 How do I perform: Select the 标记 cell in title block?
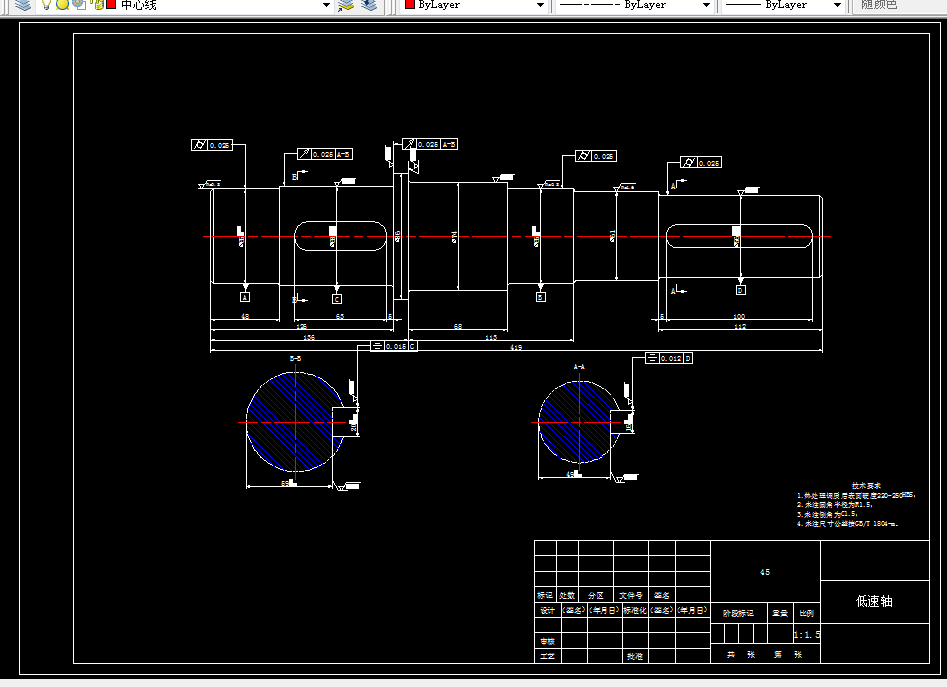[545, 595]
